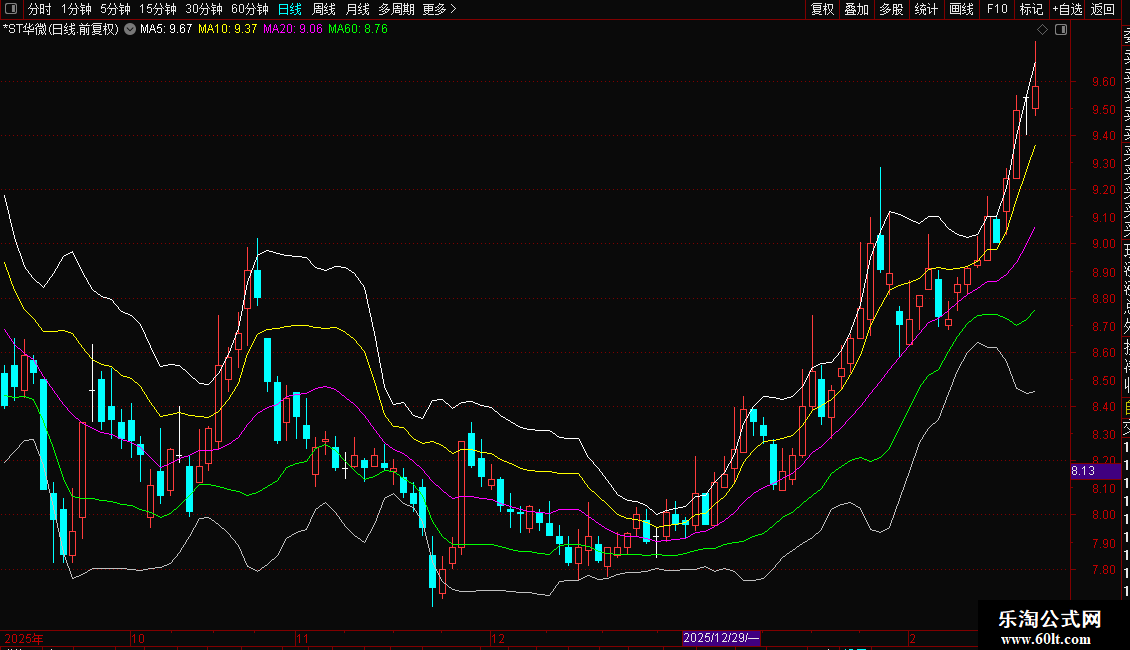Click the 8.50 price axis label
Screen dimensions: 1130x650
(1103, 380)
